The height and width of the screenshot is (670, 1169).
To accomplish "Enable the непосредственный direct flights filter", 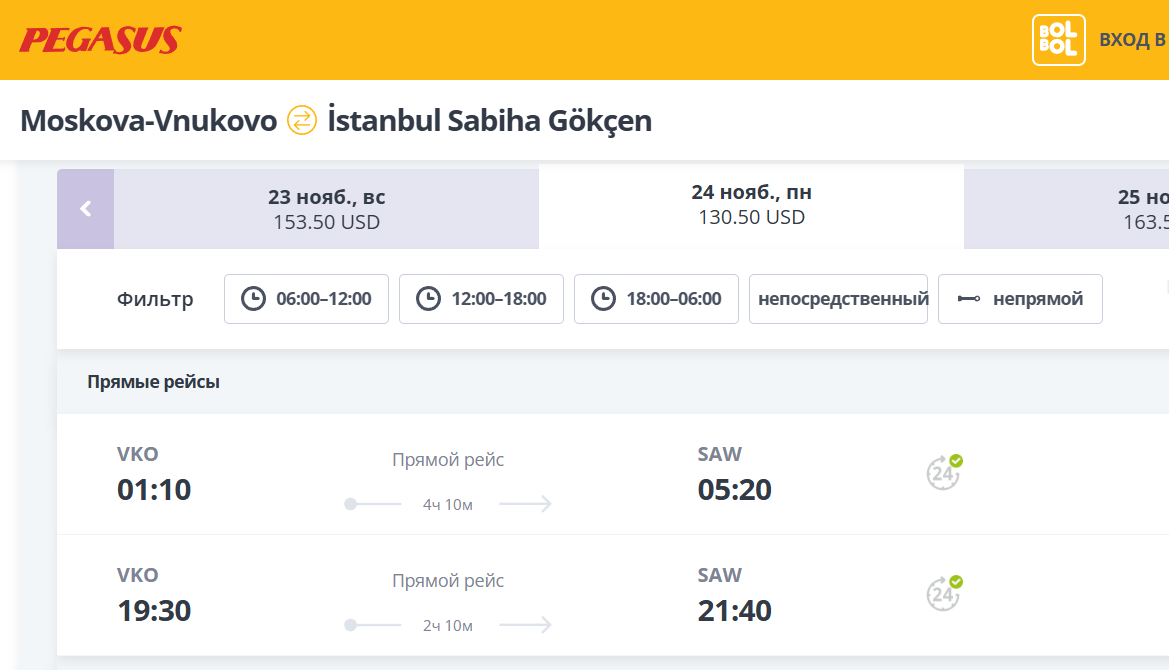I will (838, 299).
